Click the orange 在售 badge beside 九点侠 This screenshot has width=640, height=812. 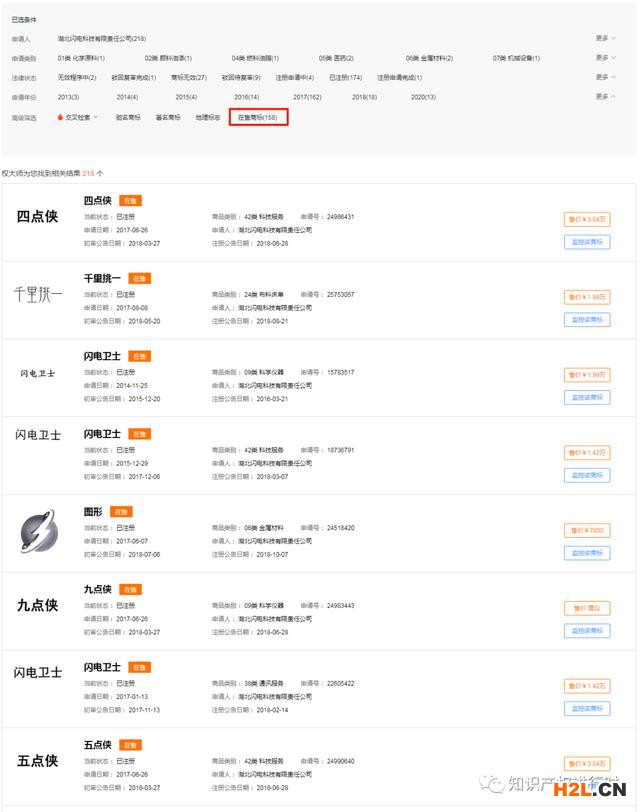point(129,589)
